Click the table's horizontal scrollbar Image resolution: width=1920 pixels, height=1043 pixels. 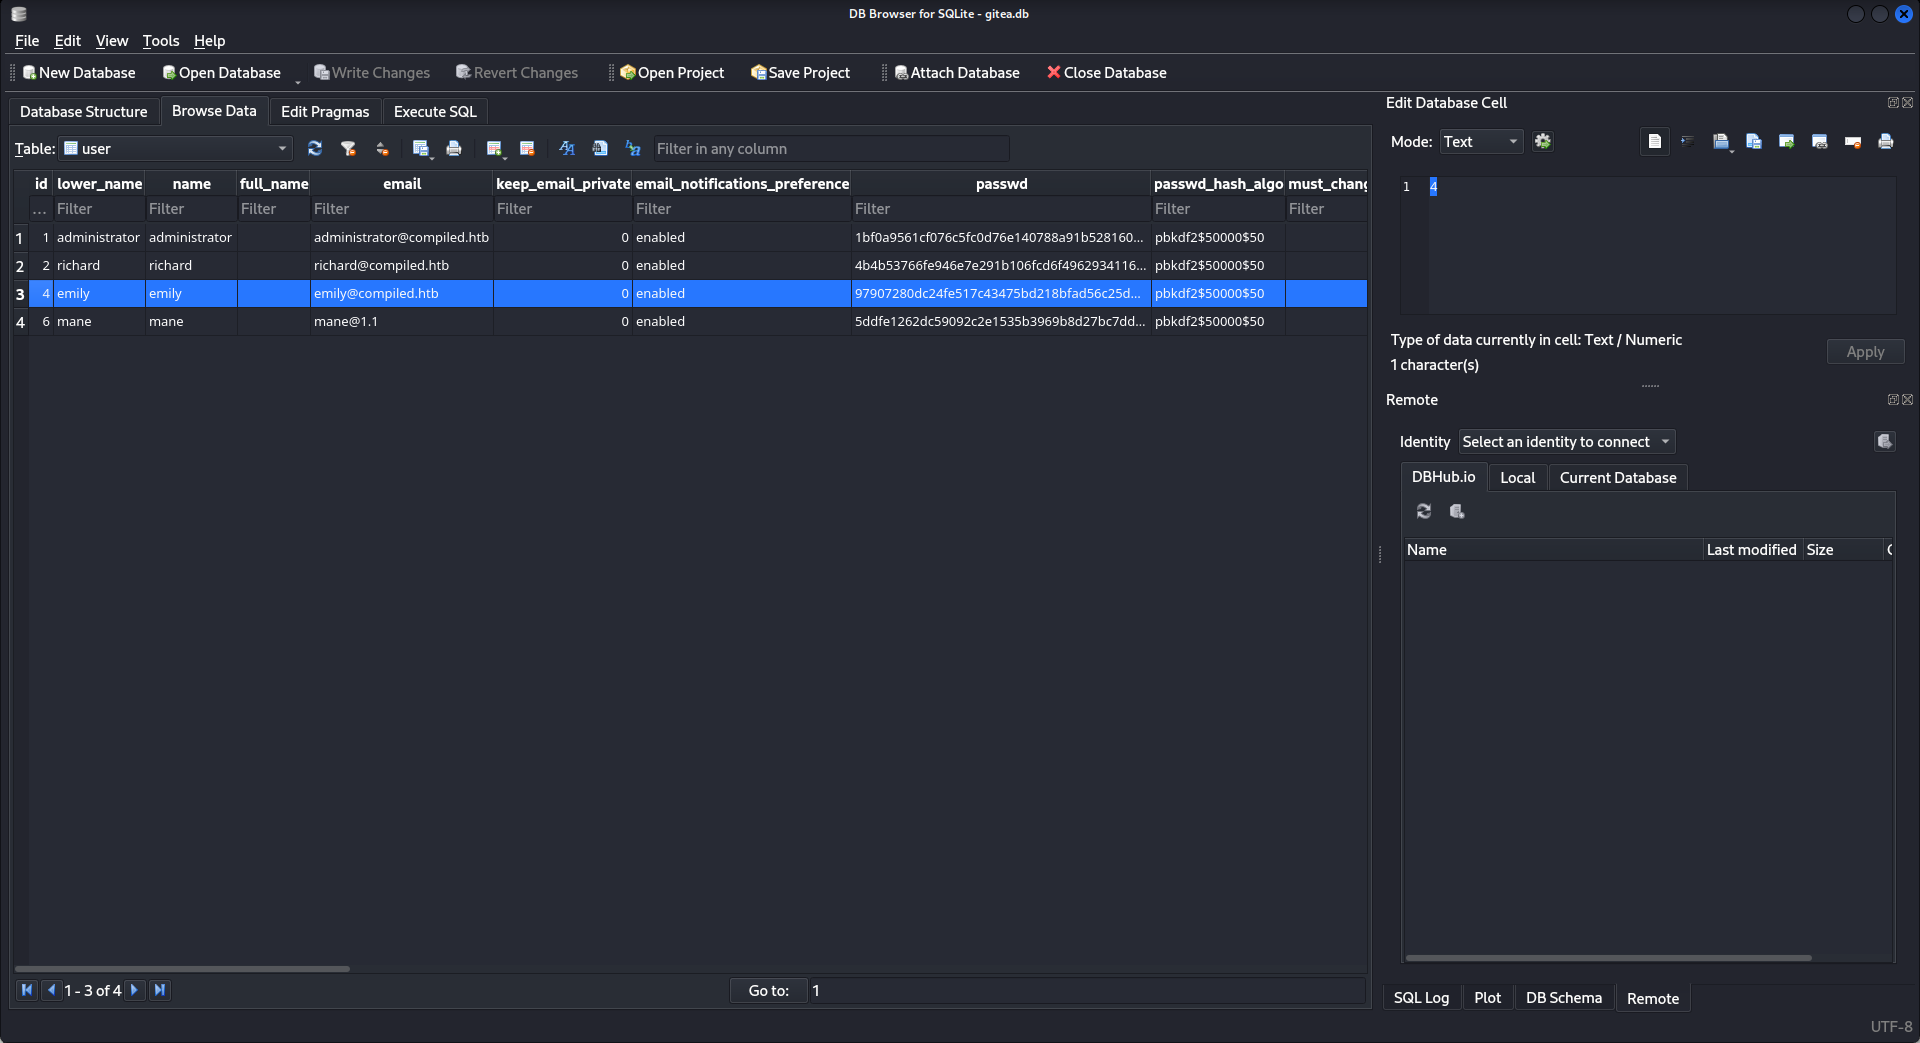click(x=182, y=969)
